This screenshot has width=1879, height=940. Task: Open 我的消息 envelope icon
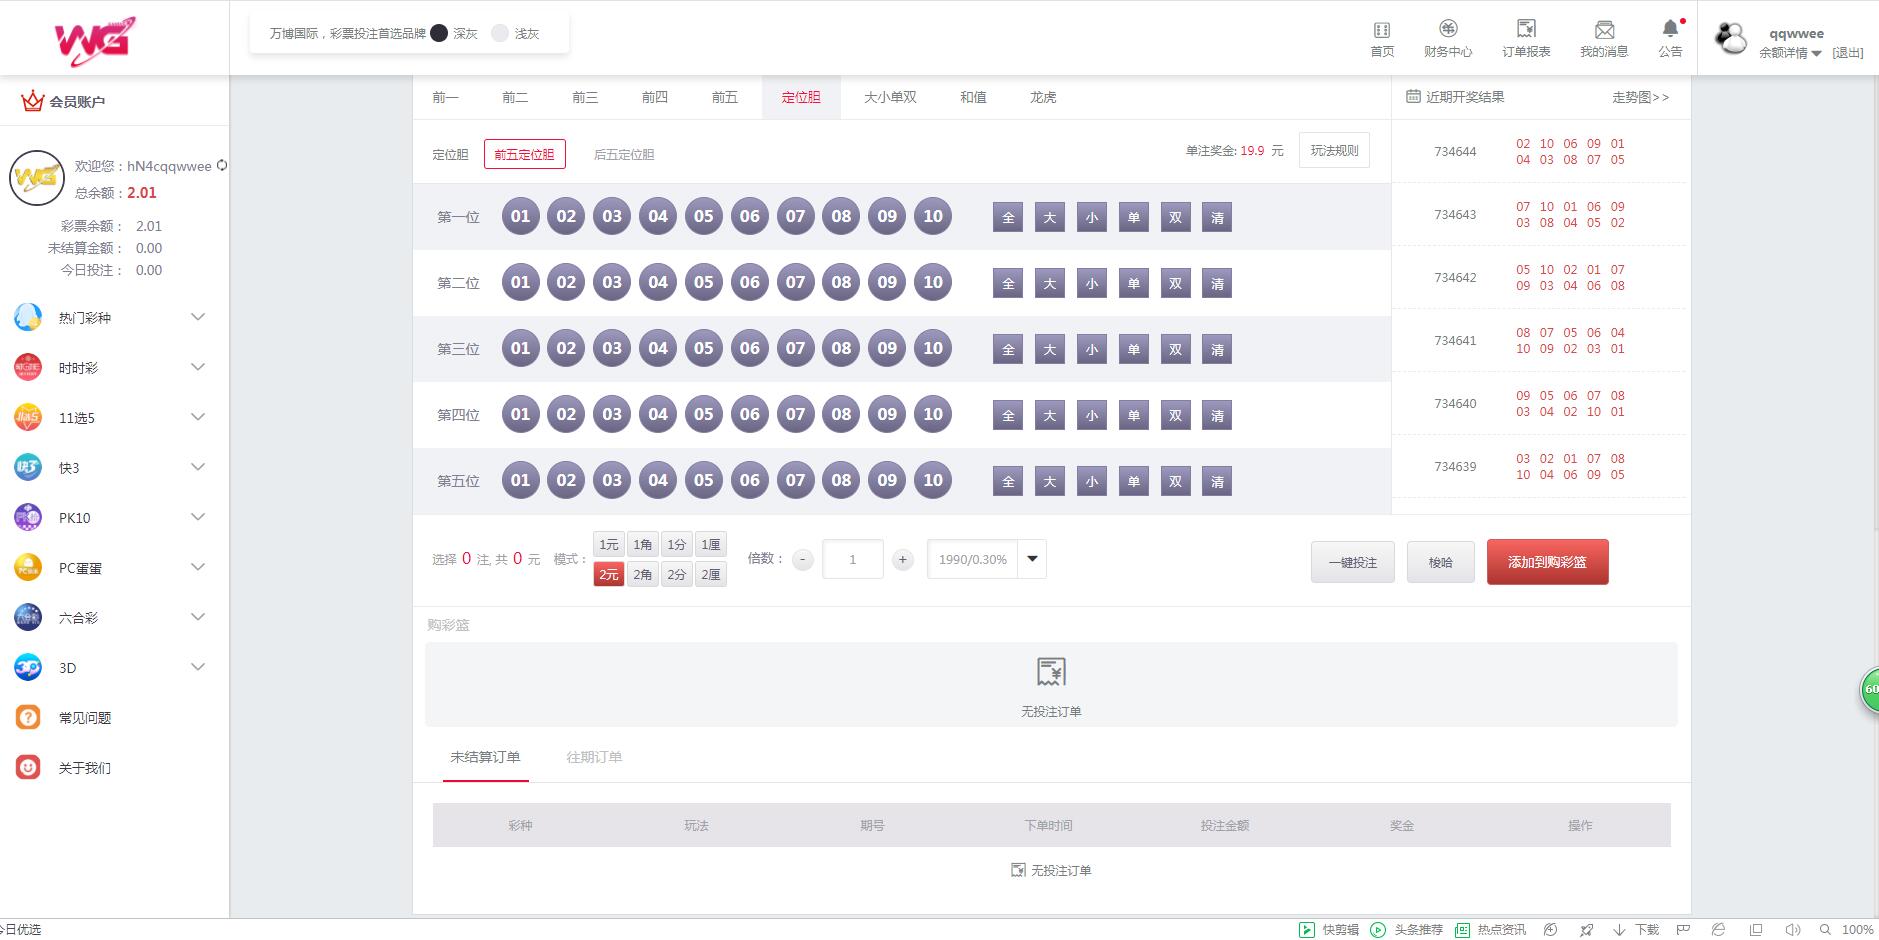pos(1604,30)
